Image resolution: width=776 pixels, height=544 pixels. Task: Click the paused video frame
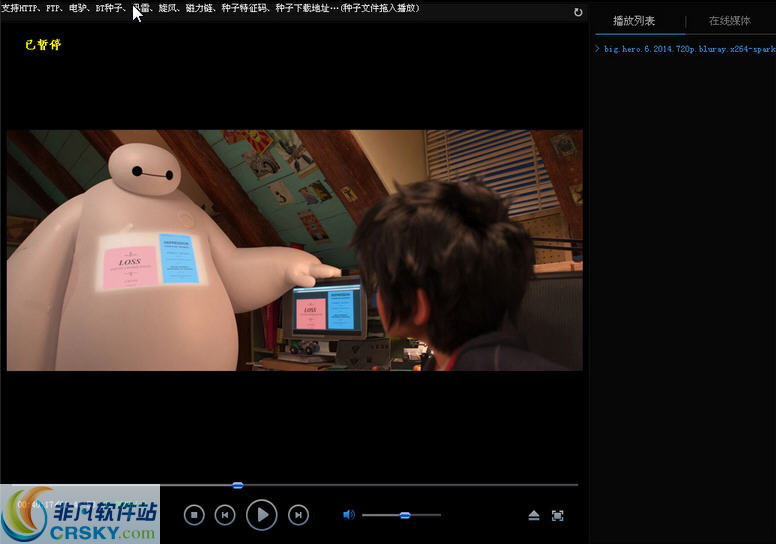pyautogui.click(x=294, y=250)
